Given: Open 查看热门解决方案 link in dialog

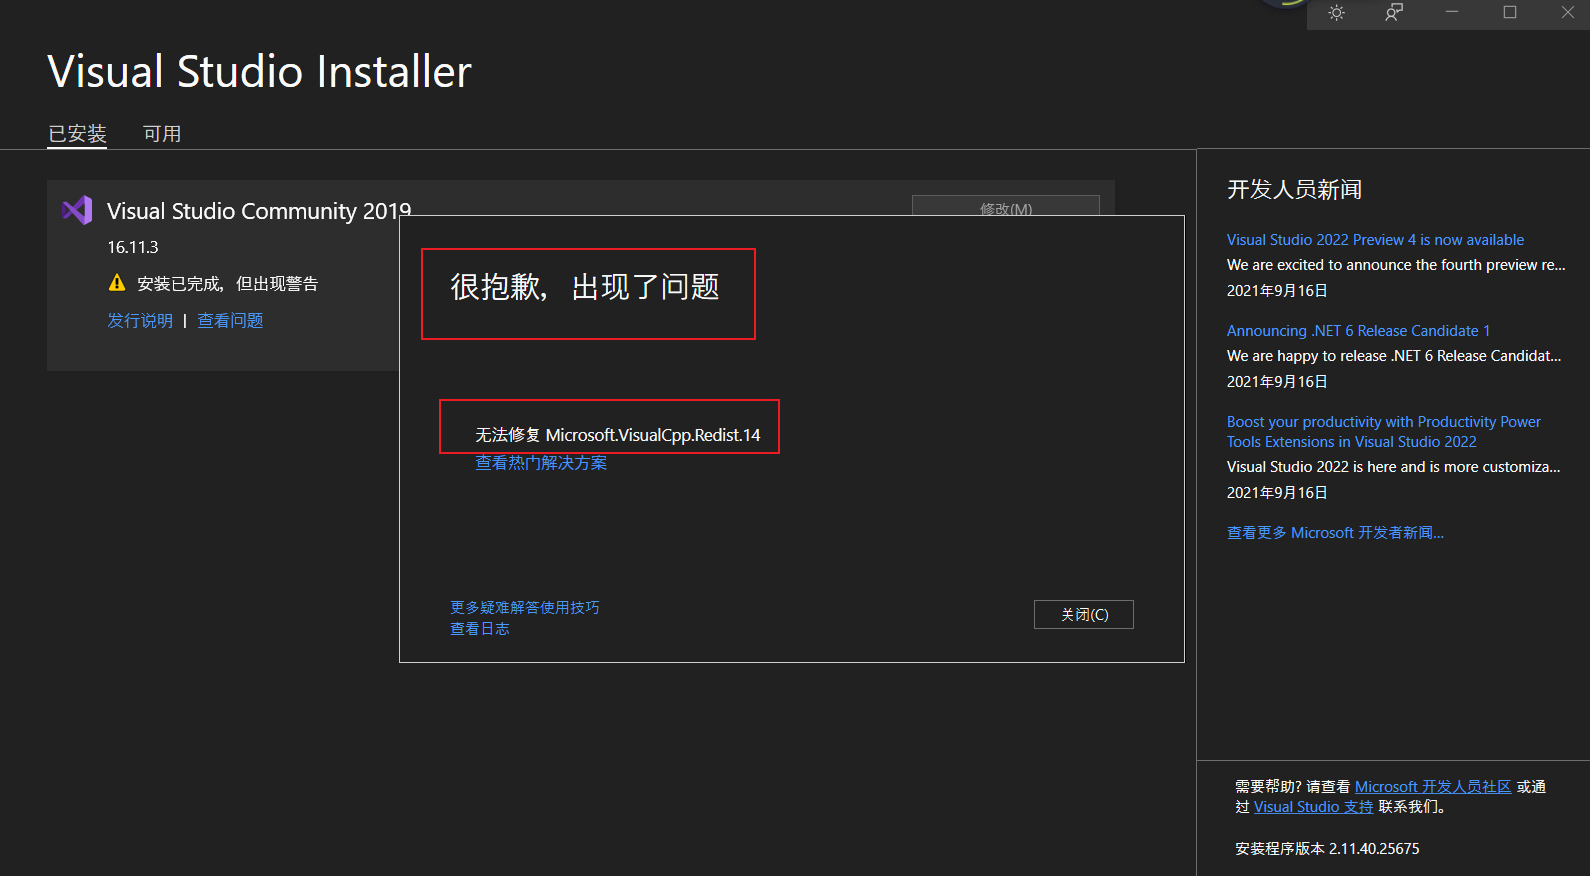Looking at the screenshot, I should (x=541, y=463).
